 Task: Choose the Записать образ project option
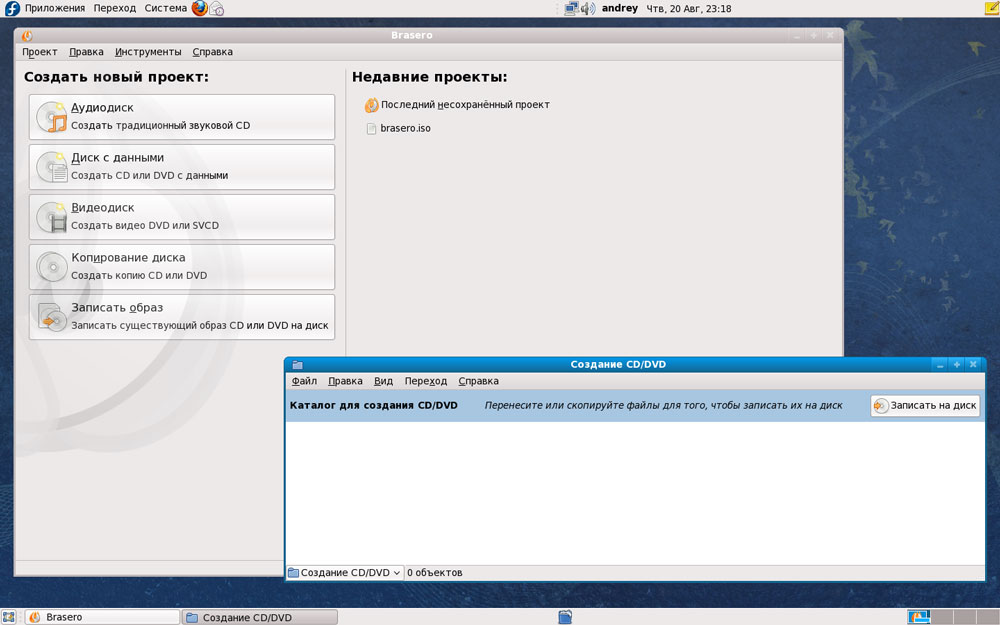[x=182, y=316]
